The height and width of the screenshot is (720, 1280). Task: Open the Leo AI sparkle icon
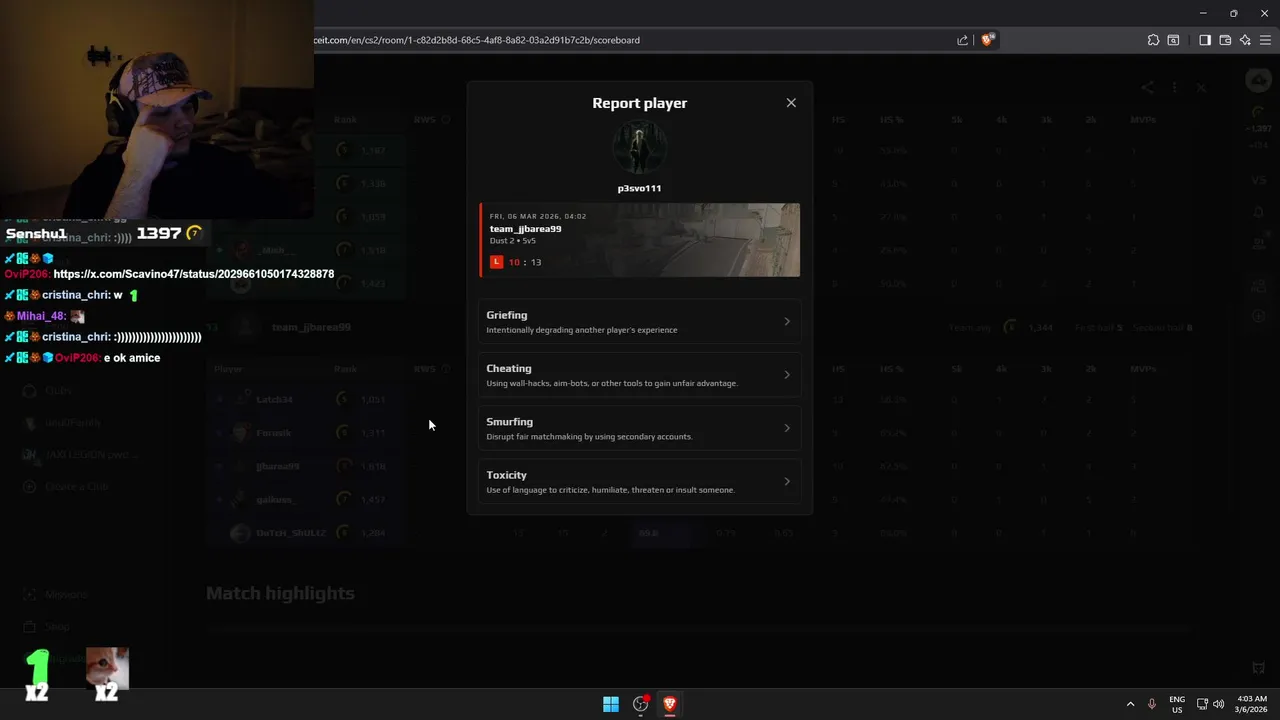1245,40
